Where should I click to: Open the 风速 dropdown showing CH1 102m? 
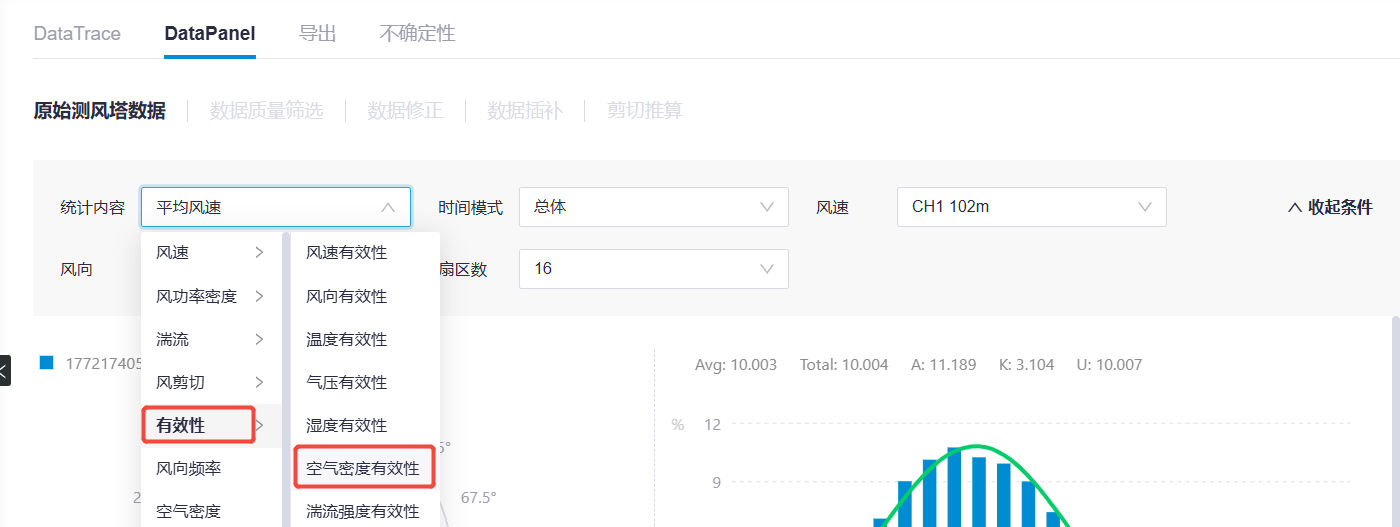[x=1031, y=207]
